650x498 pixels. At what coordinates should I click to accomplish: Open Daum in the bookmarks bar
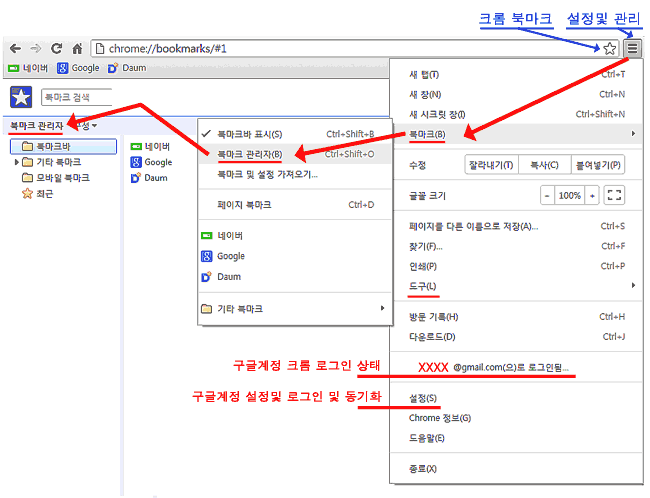(x=127, y=68)
